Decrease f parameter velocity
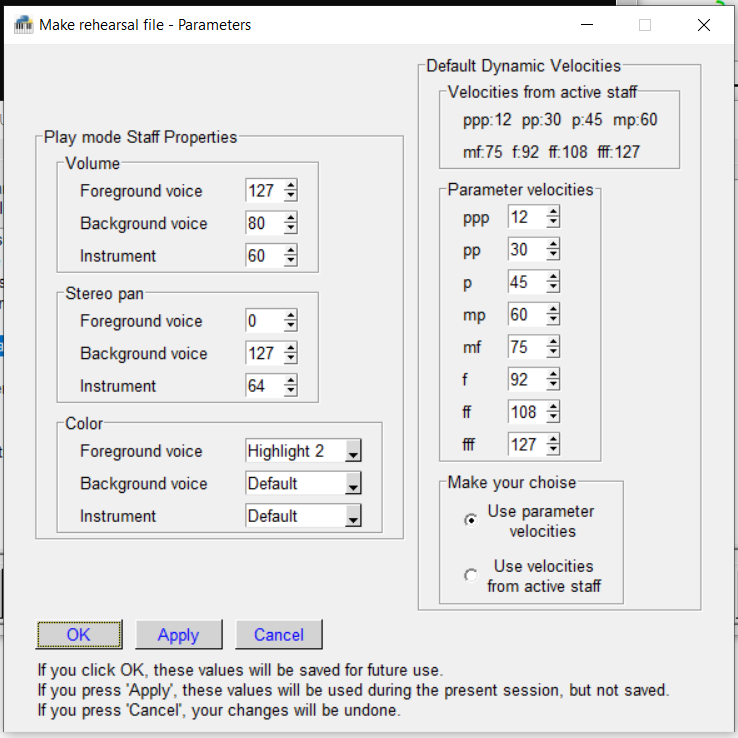Image resolution: width=738 pixels, height=738 pixels. [x=554, y=385]
